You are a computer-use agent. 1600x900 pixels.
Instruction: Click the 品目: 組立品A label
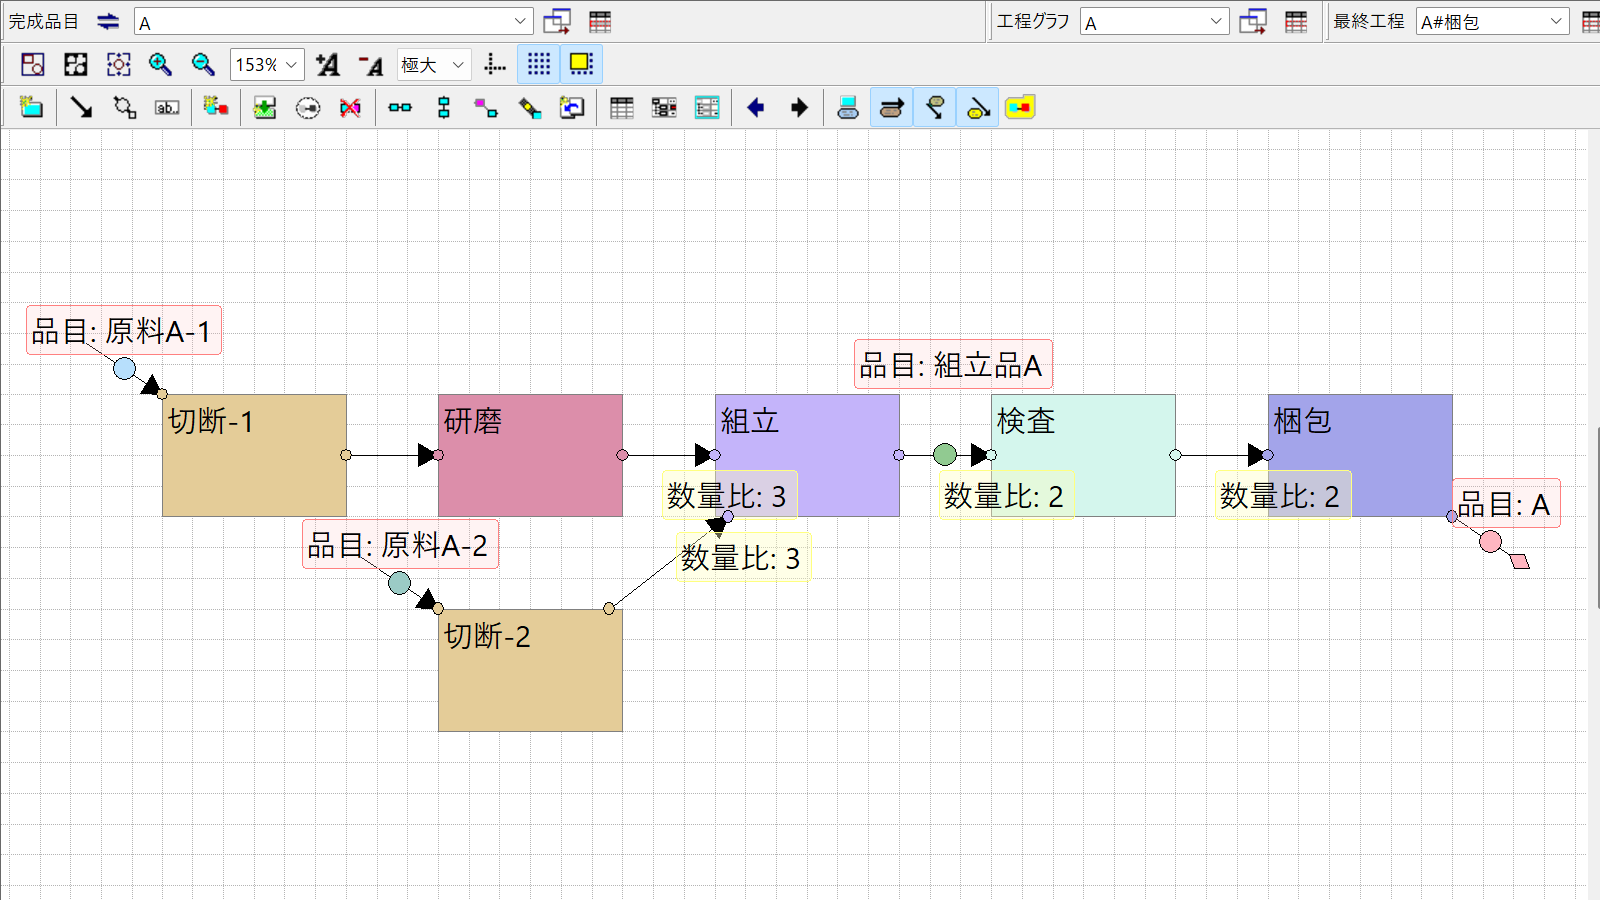pyautogui.click(x=953, y=365)
